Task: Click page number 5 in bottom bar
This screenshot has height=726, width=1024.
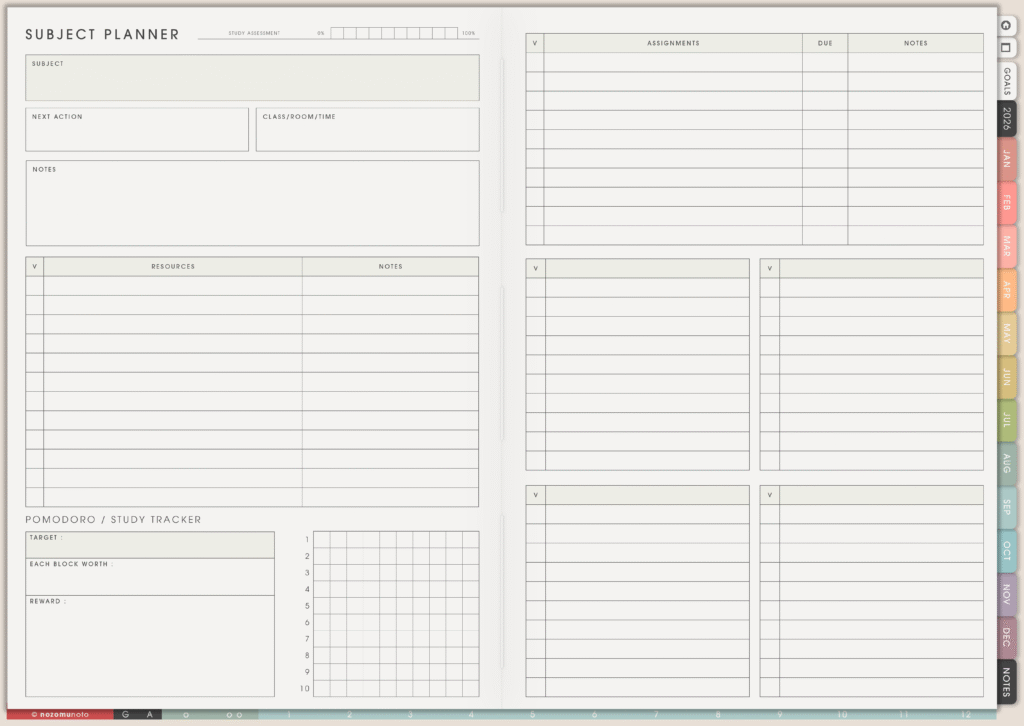Action: (x=532, y=715)
